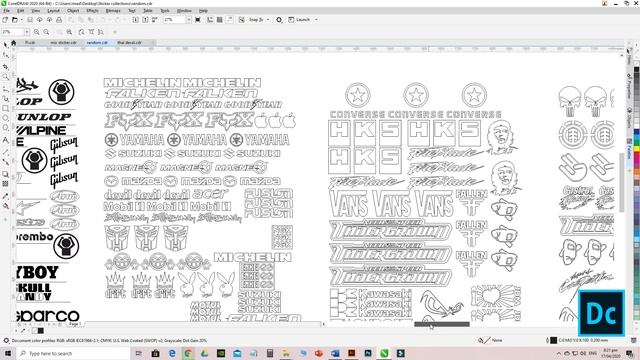The width and height of the screenshot is (640, 360).
Task: Select the Artistic Media tool
Action: point(6,98)
